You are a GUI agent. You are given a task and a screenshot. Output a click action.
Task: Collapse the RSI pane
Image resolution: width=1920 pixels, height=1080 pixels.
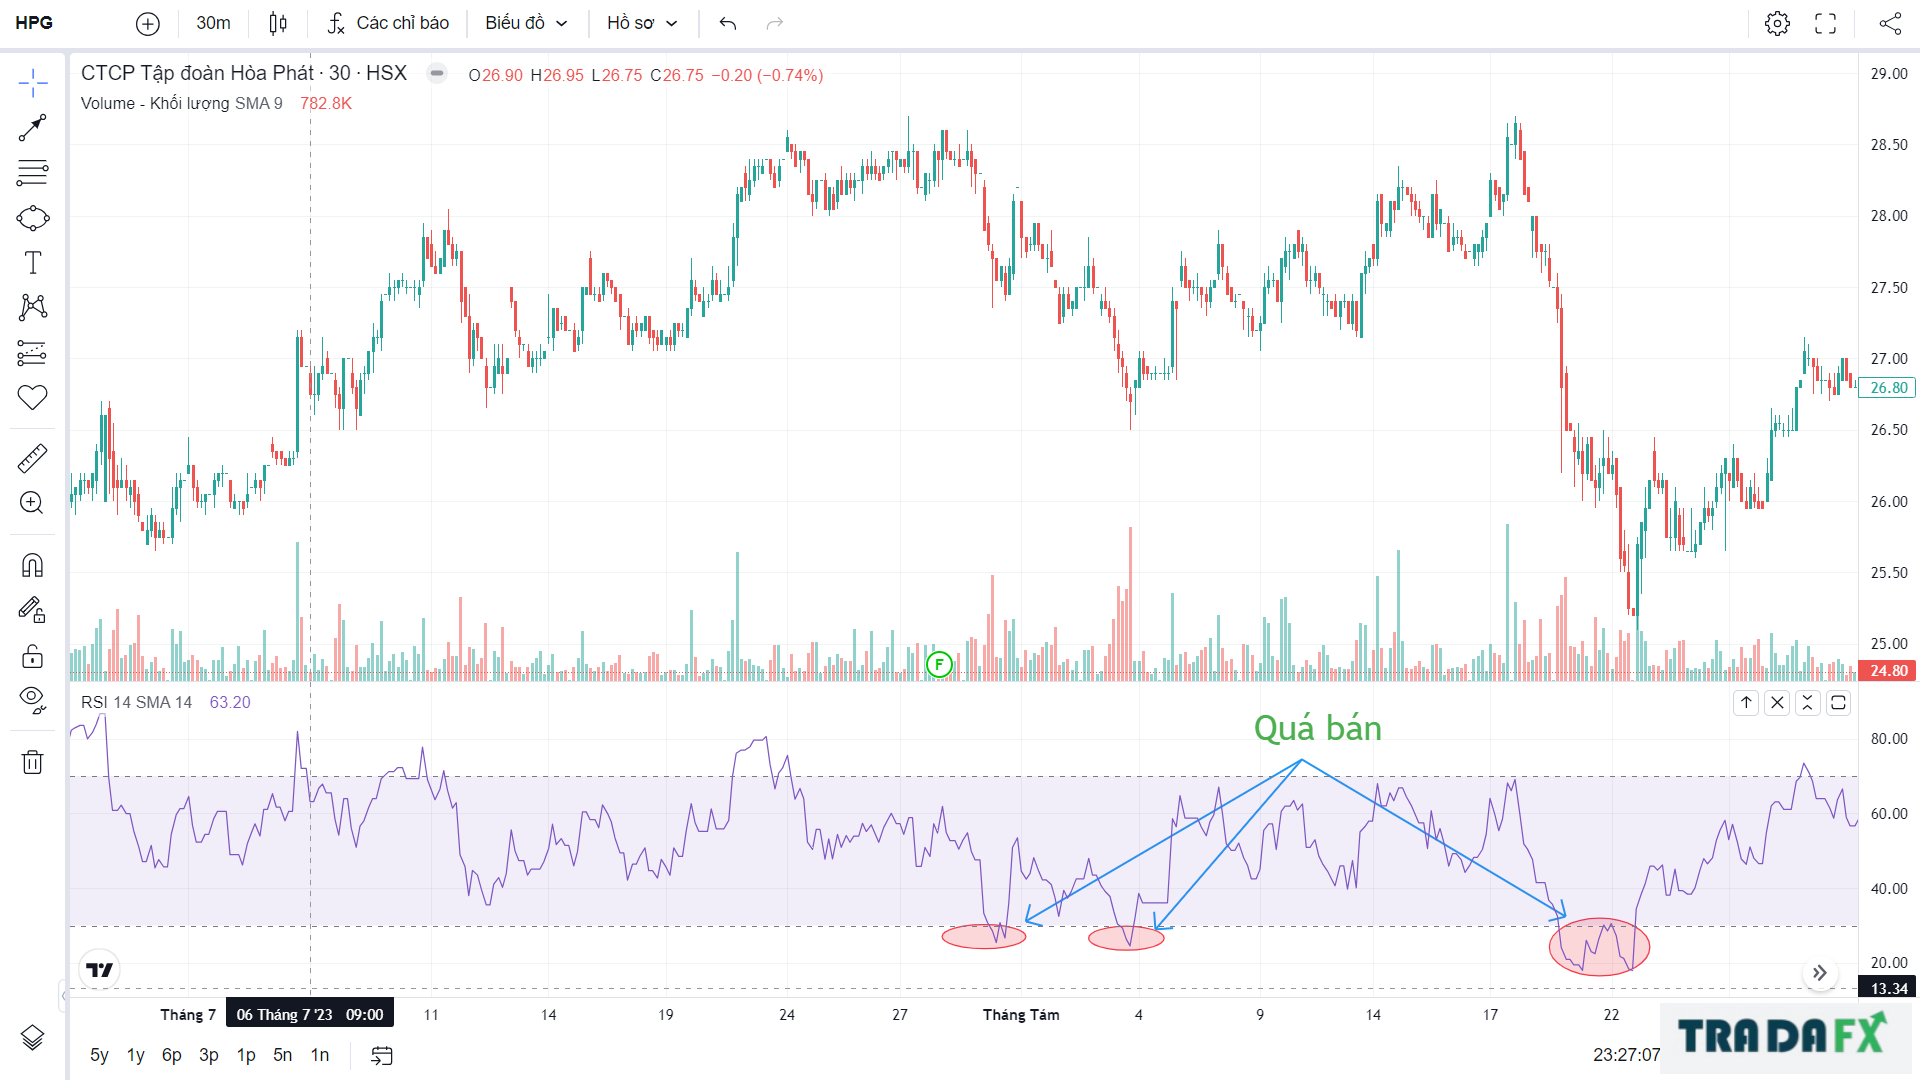1807,703
